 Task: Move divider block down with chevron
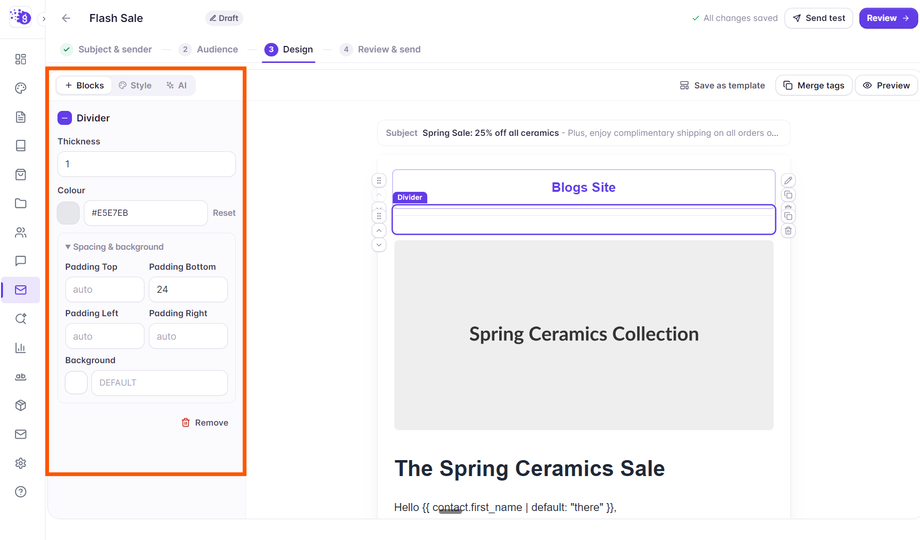pyautogui.click(x=379, y=245)
